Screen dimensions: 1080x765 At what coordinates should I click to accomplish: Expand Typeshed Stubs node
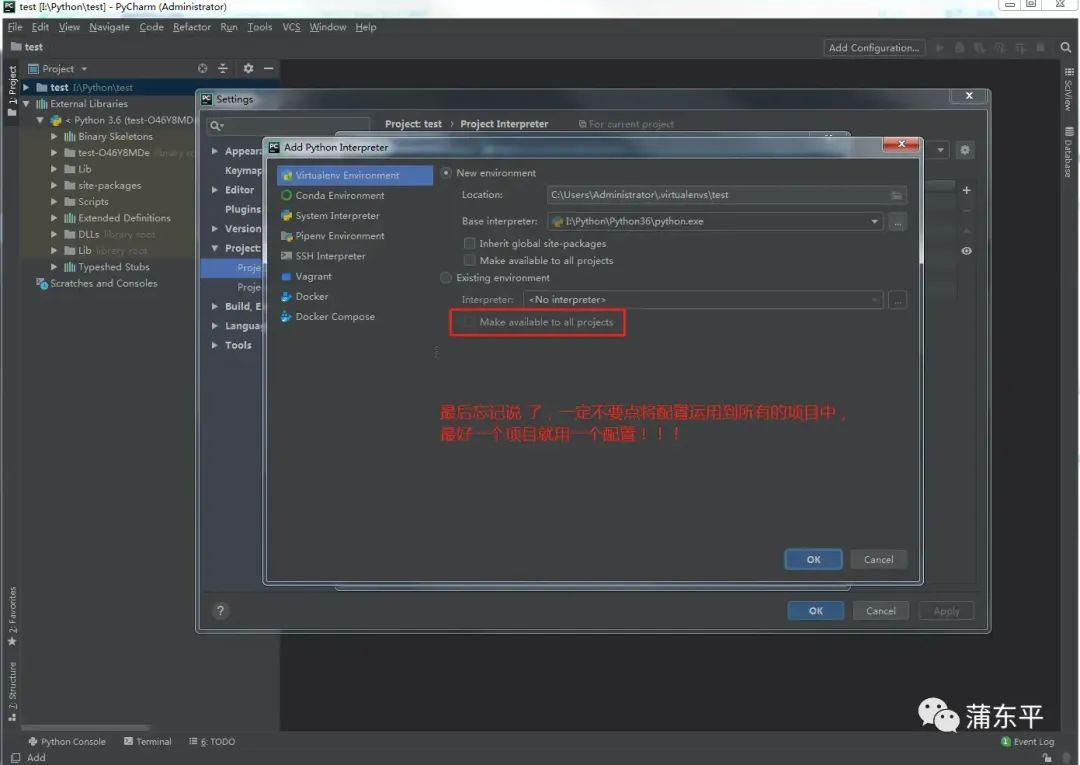(54, 266)
